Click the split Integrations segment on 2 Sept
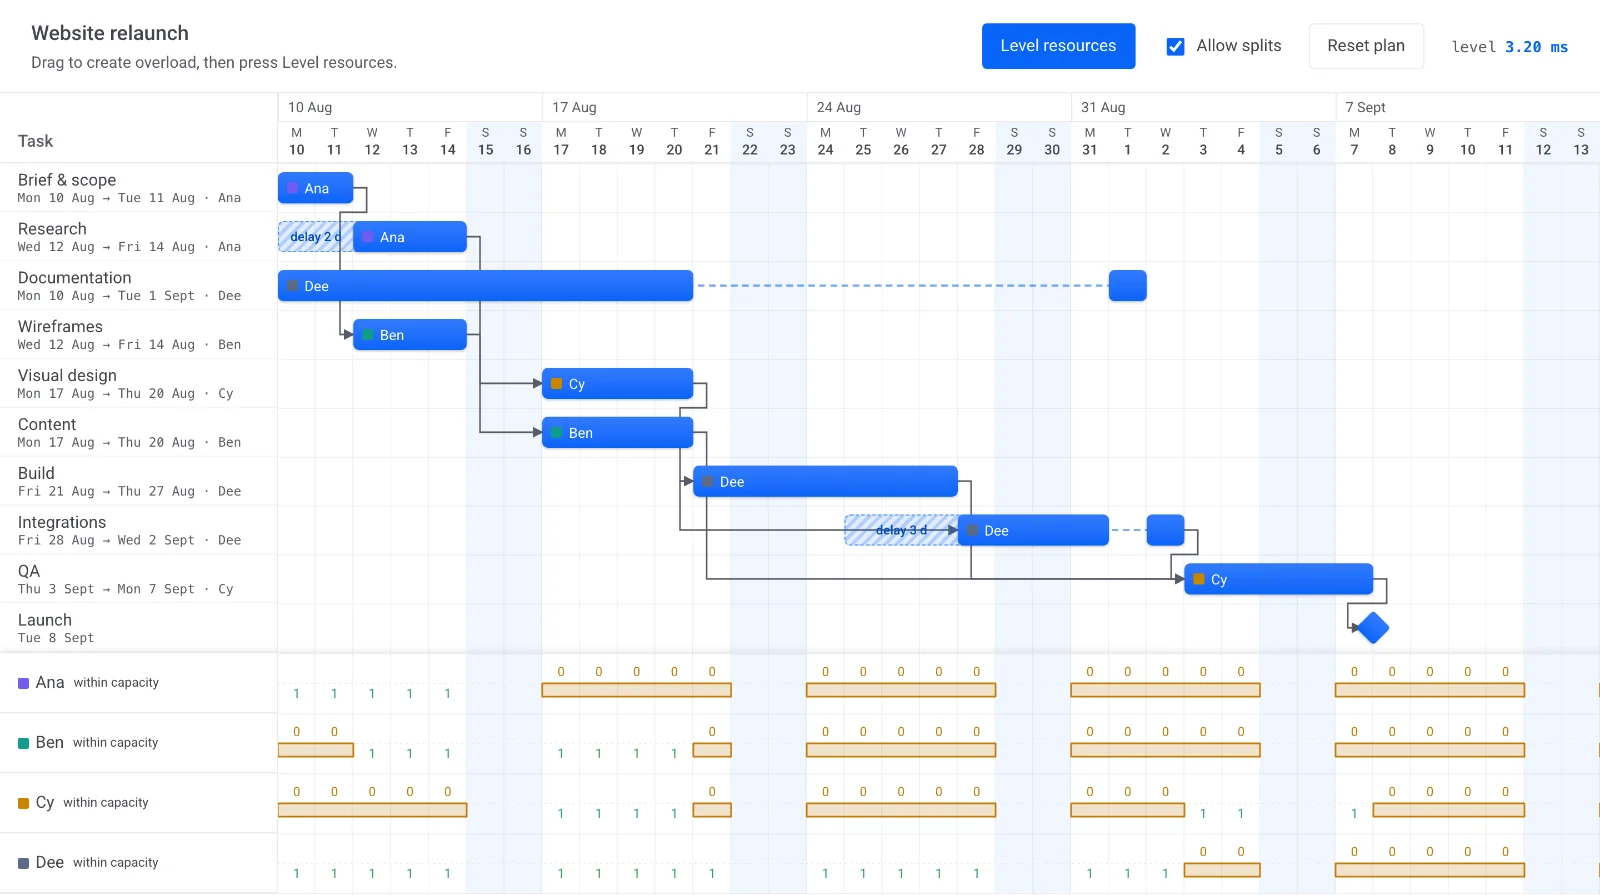 [1165, 531]
